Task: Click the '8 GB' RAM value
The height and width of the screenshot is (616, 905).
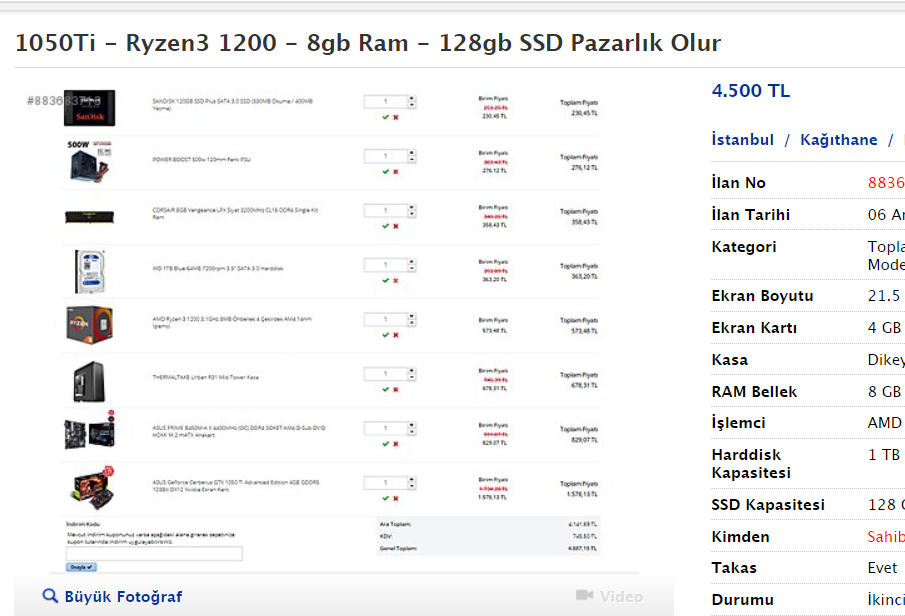Action: 884,391
